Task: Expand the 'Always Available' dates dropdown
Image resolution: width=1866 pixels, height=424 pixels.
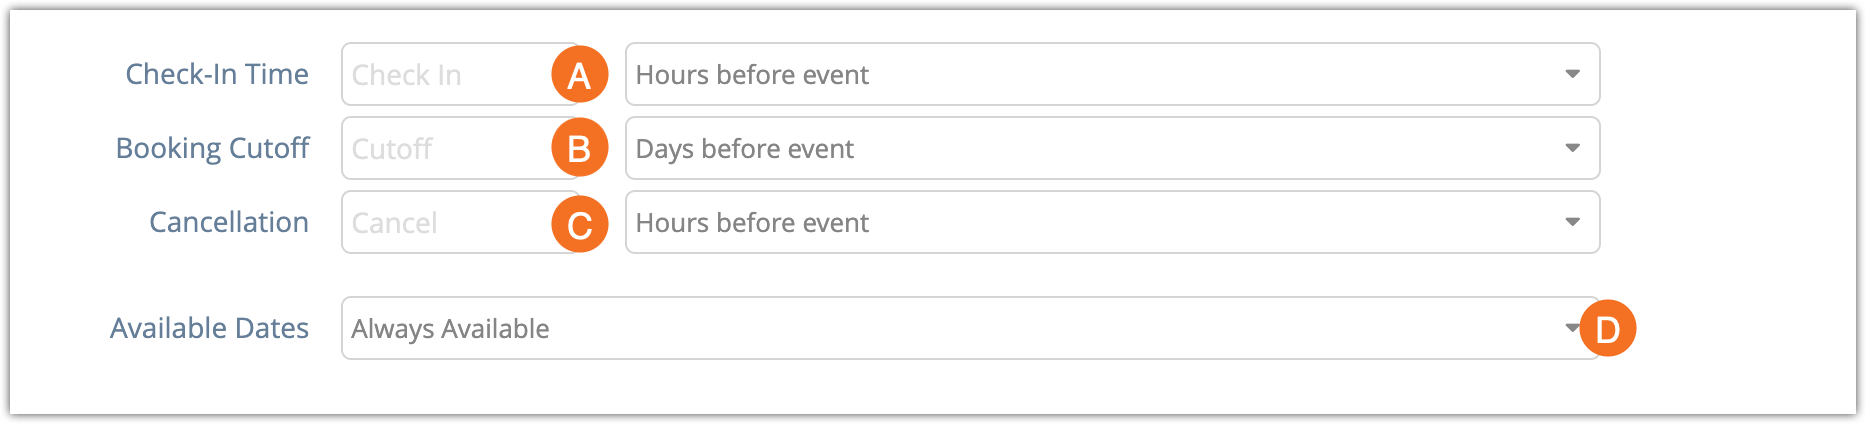Action: (971, 328)
